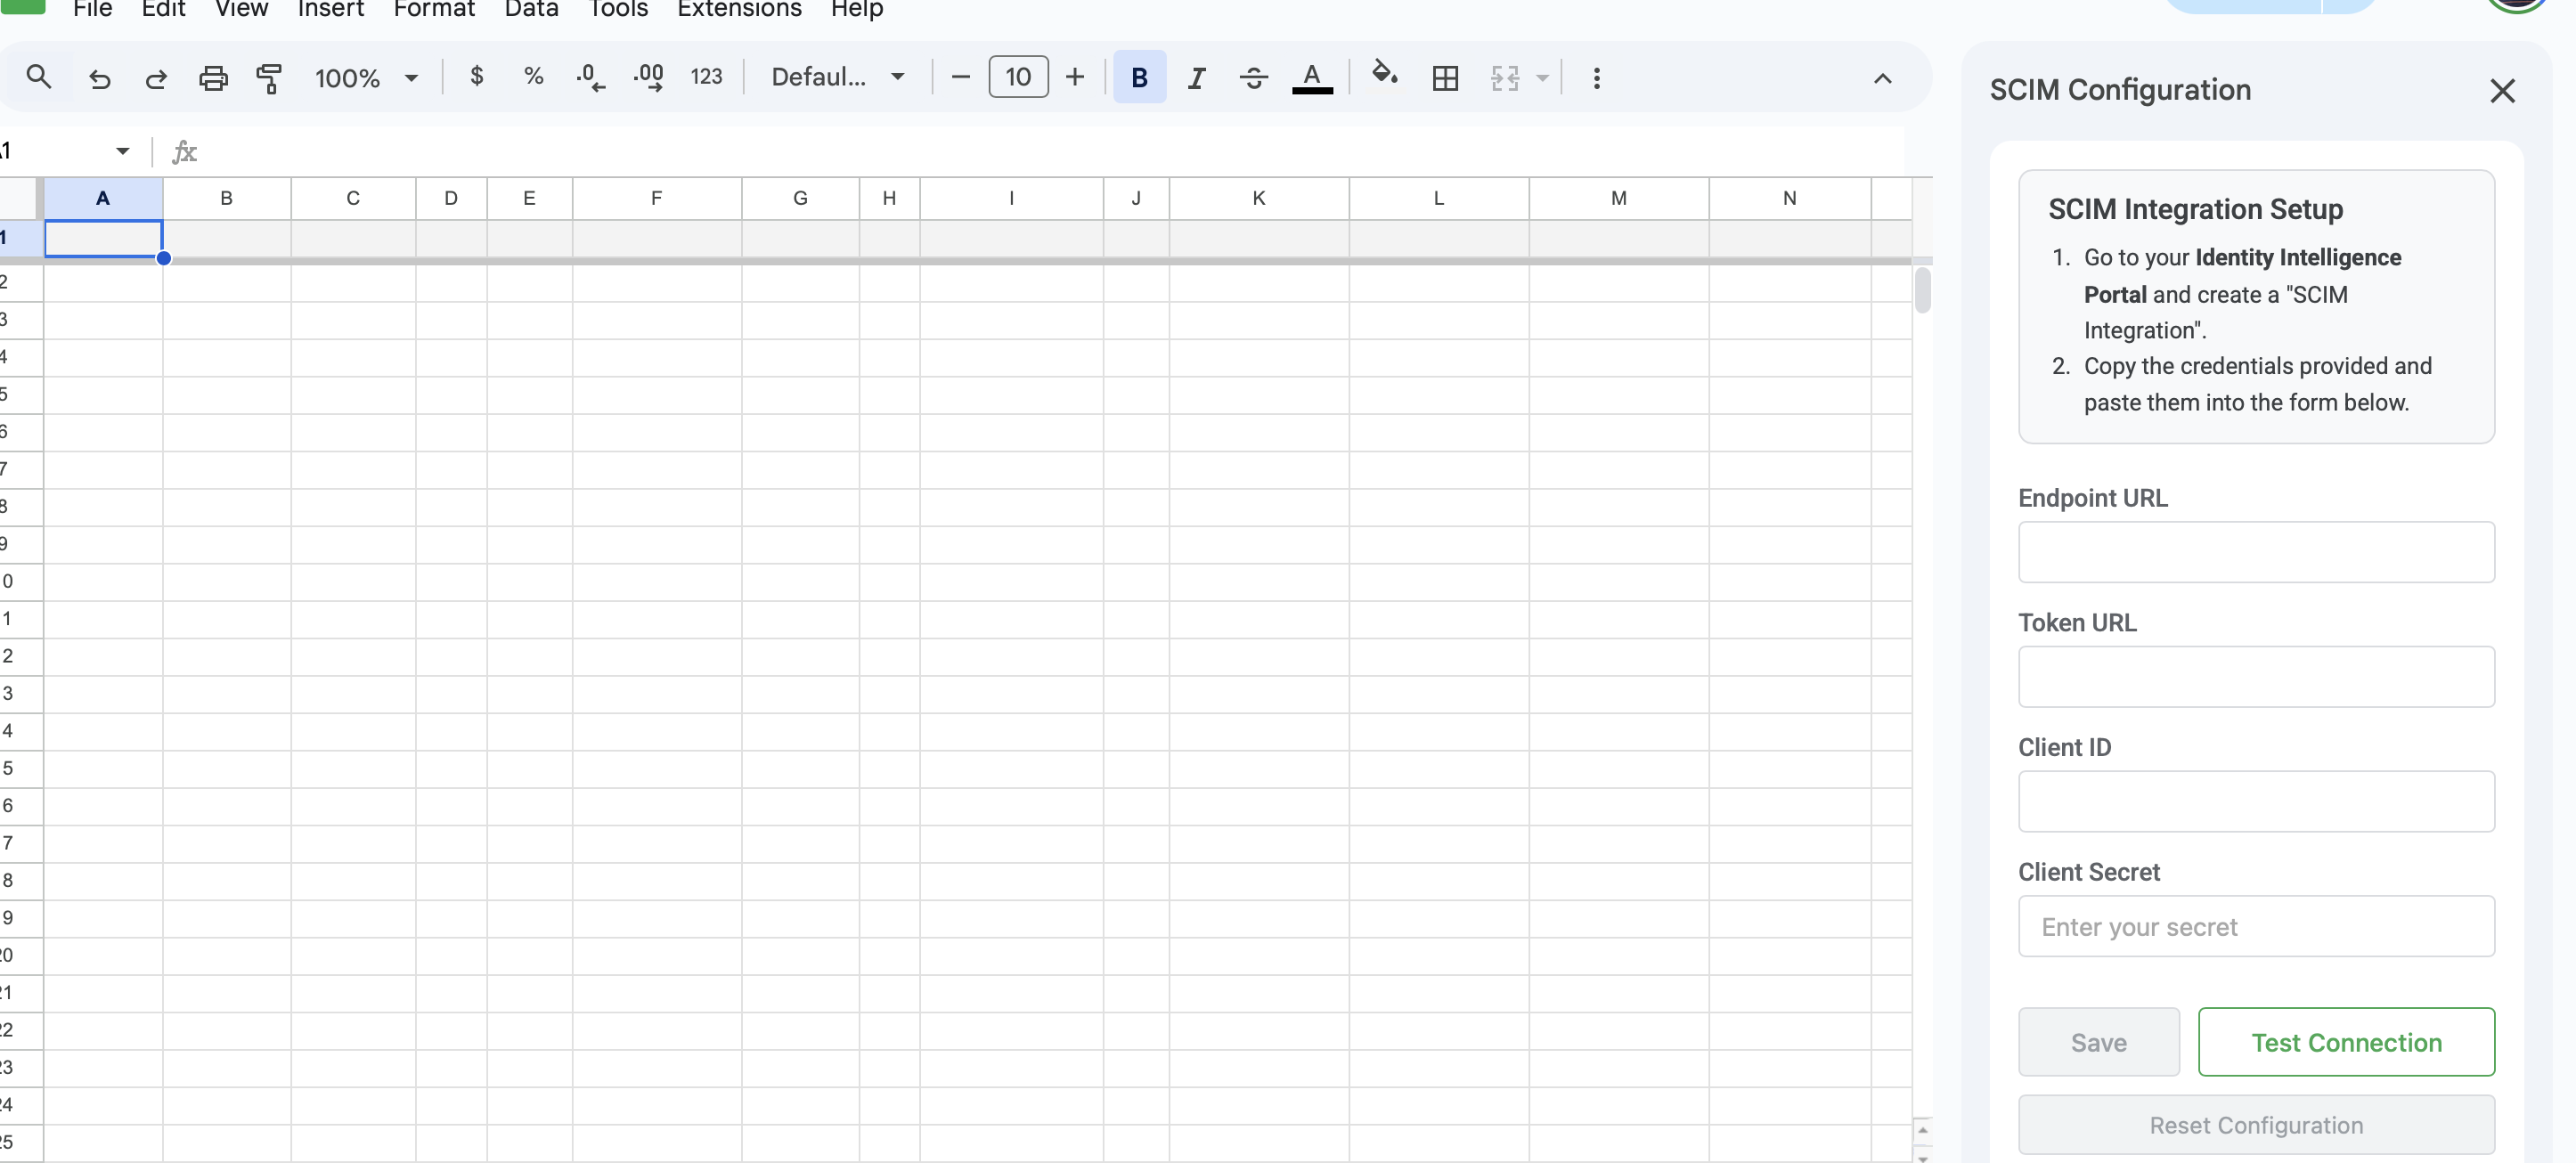This screenshot has height=1163, width=2576.
Task: Toggle italic formatting button
Action: click(1196, 77)
